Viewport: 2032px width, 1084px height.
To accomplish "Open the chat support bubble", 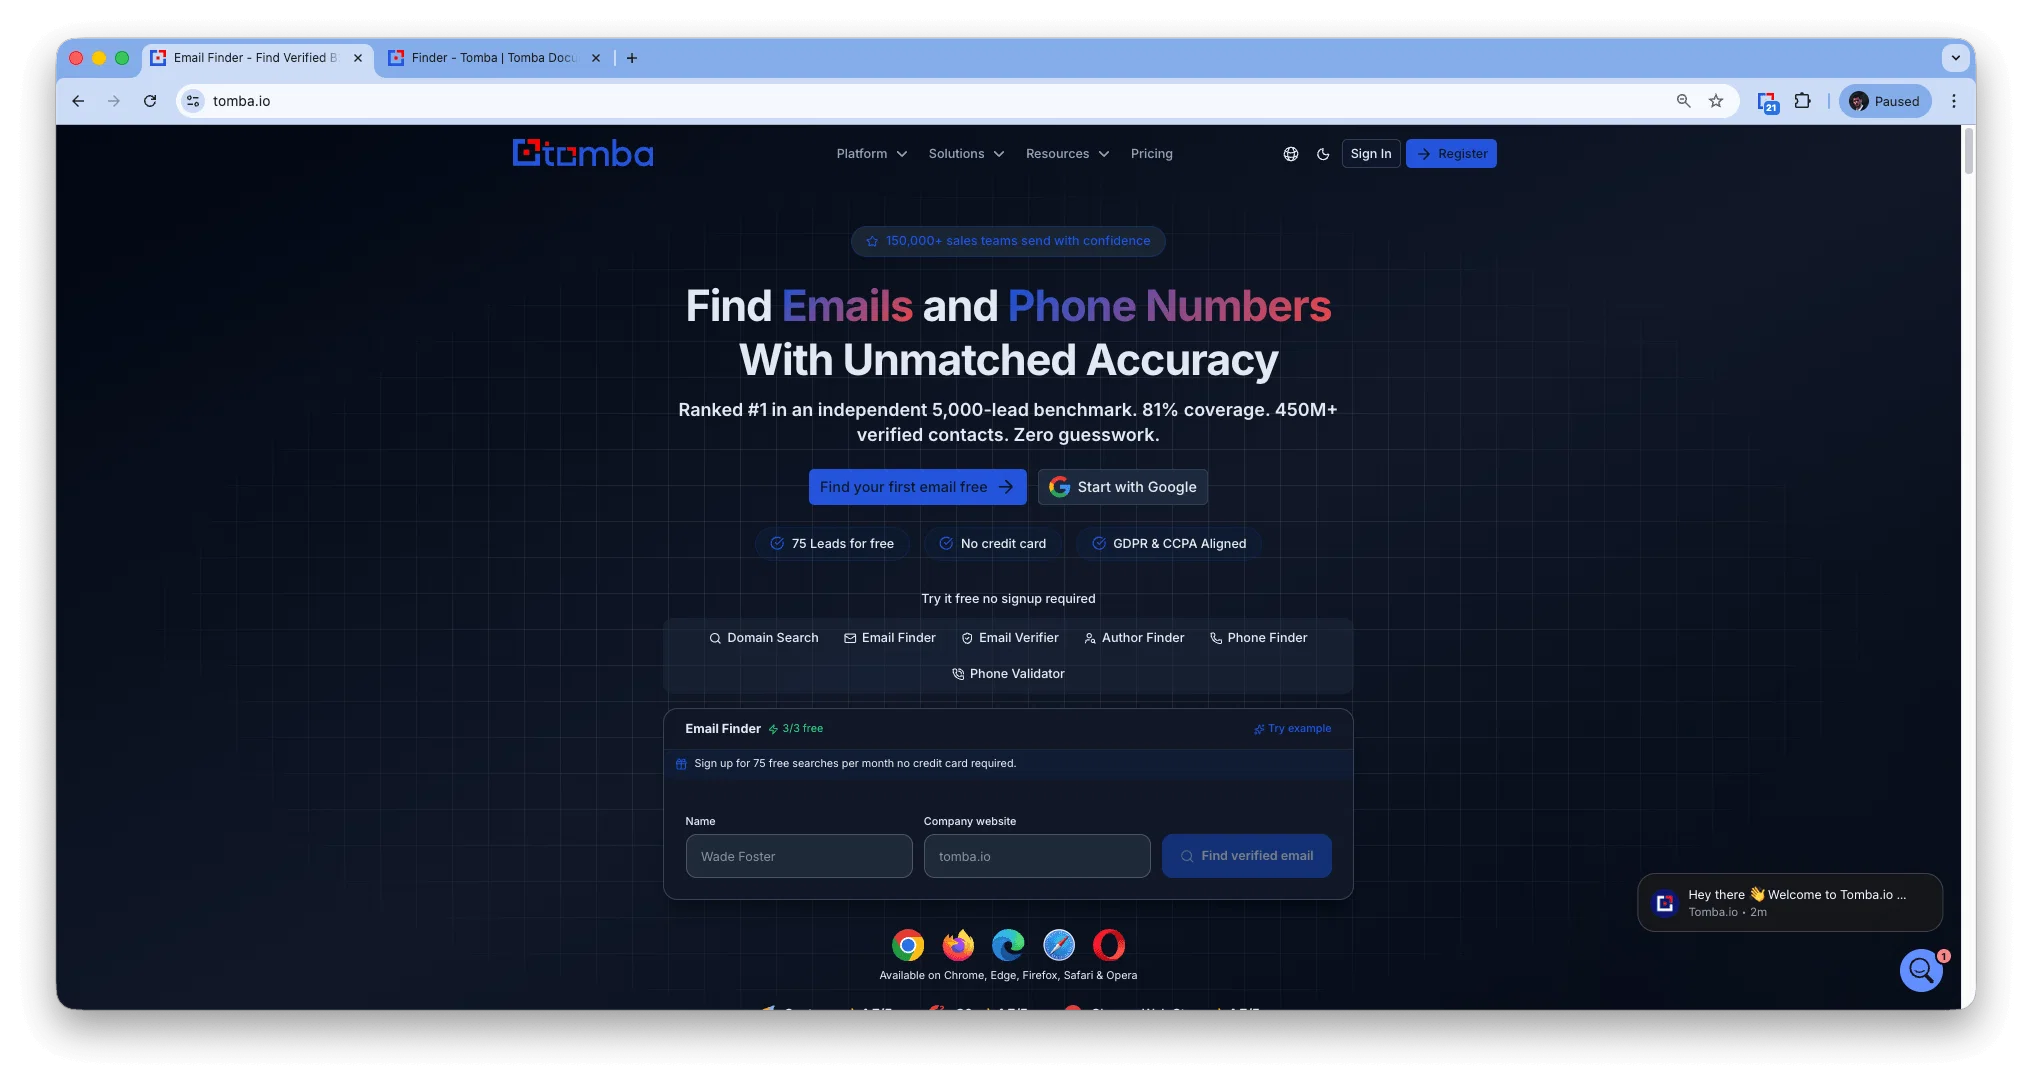I will (x=1921, y=970).
